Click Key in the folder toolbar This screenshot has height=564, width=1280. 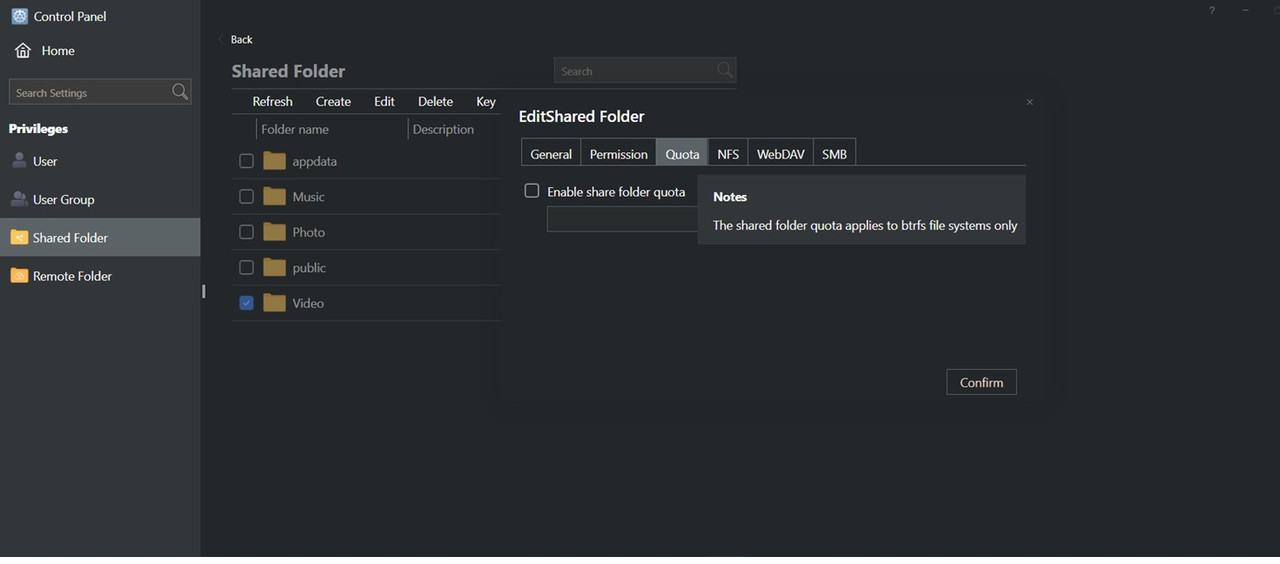pos(486,101)
